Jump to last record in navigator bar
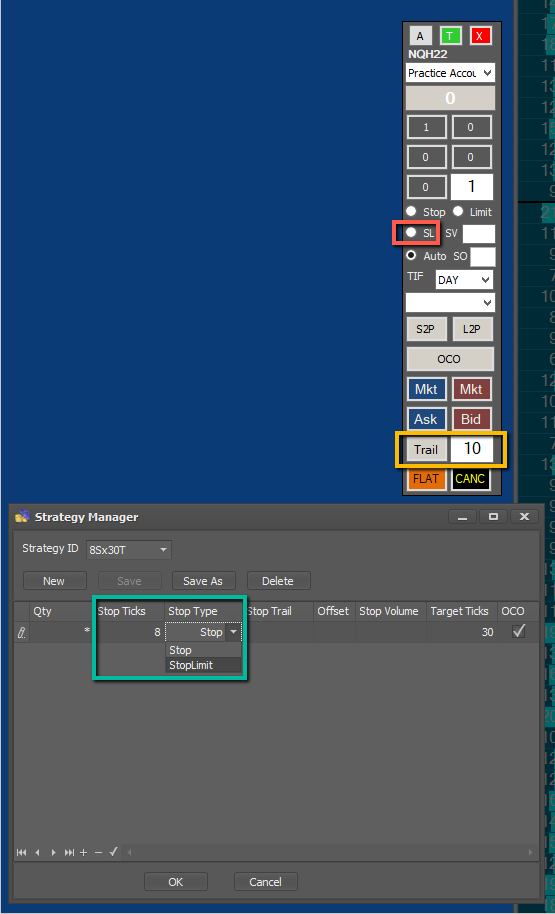Screen dimensions: 555x914 [x=69, y=852]
